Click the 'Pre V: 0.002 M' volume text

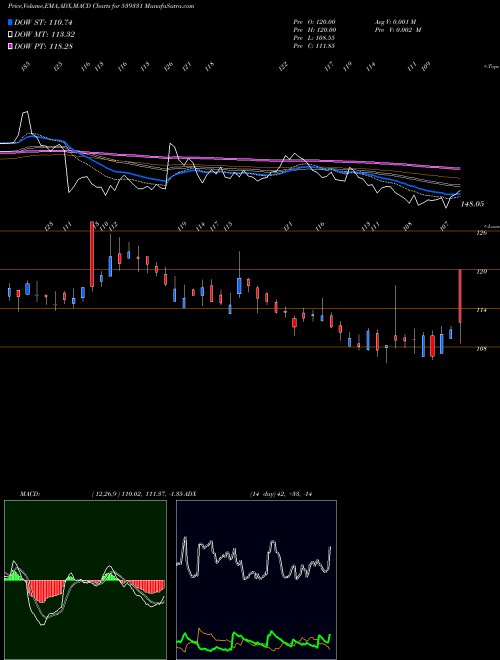tap(398, 30)
